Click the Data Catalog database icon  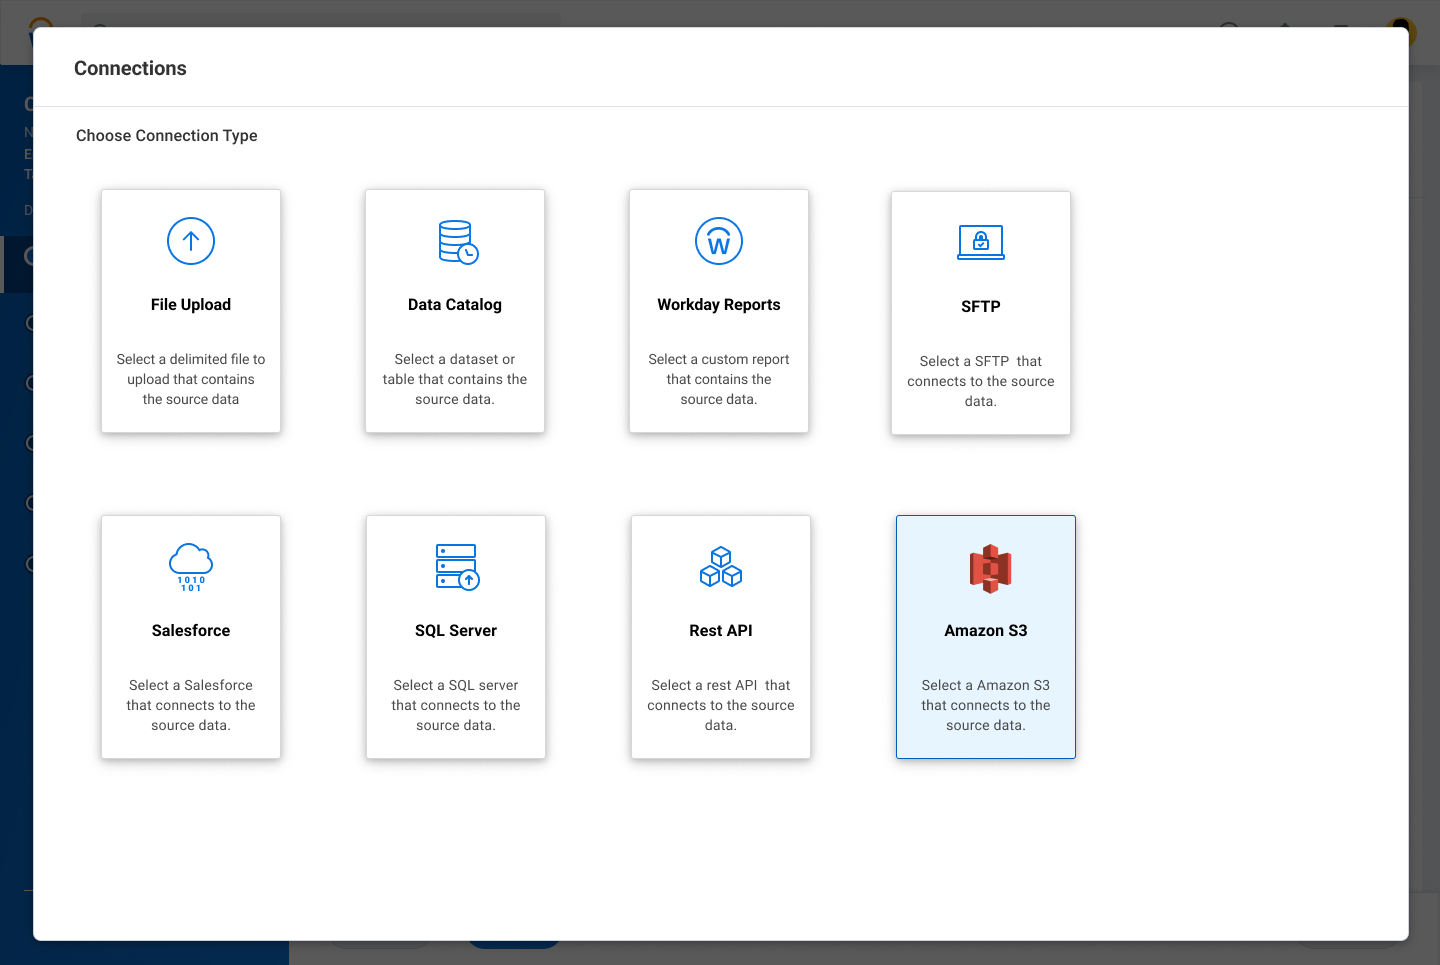point(458,242)
